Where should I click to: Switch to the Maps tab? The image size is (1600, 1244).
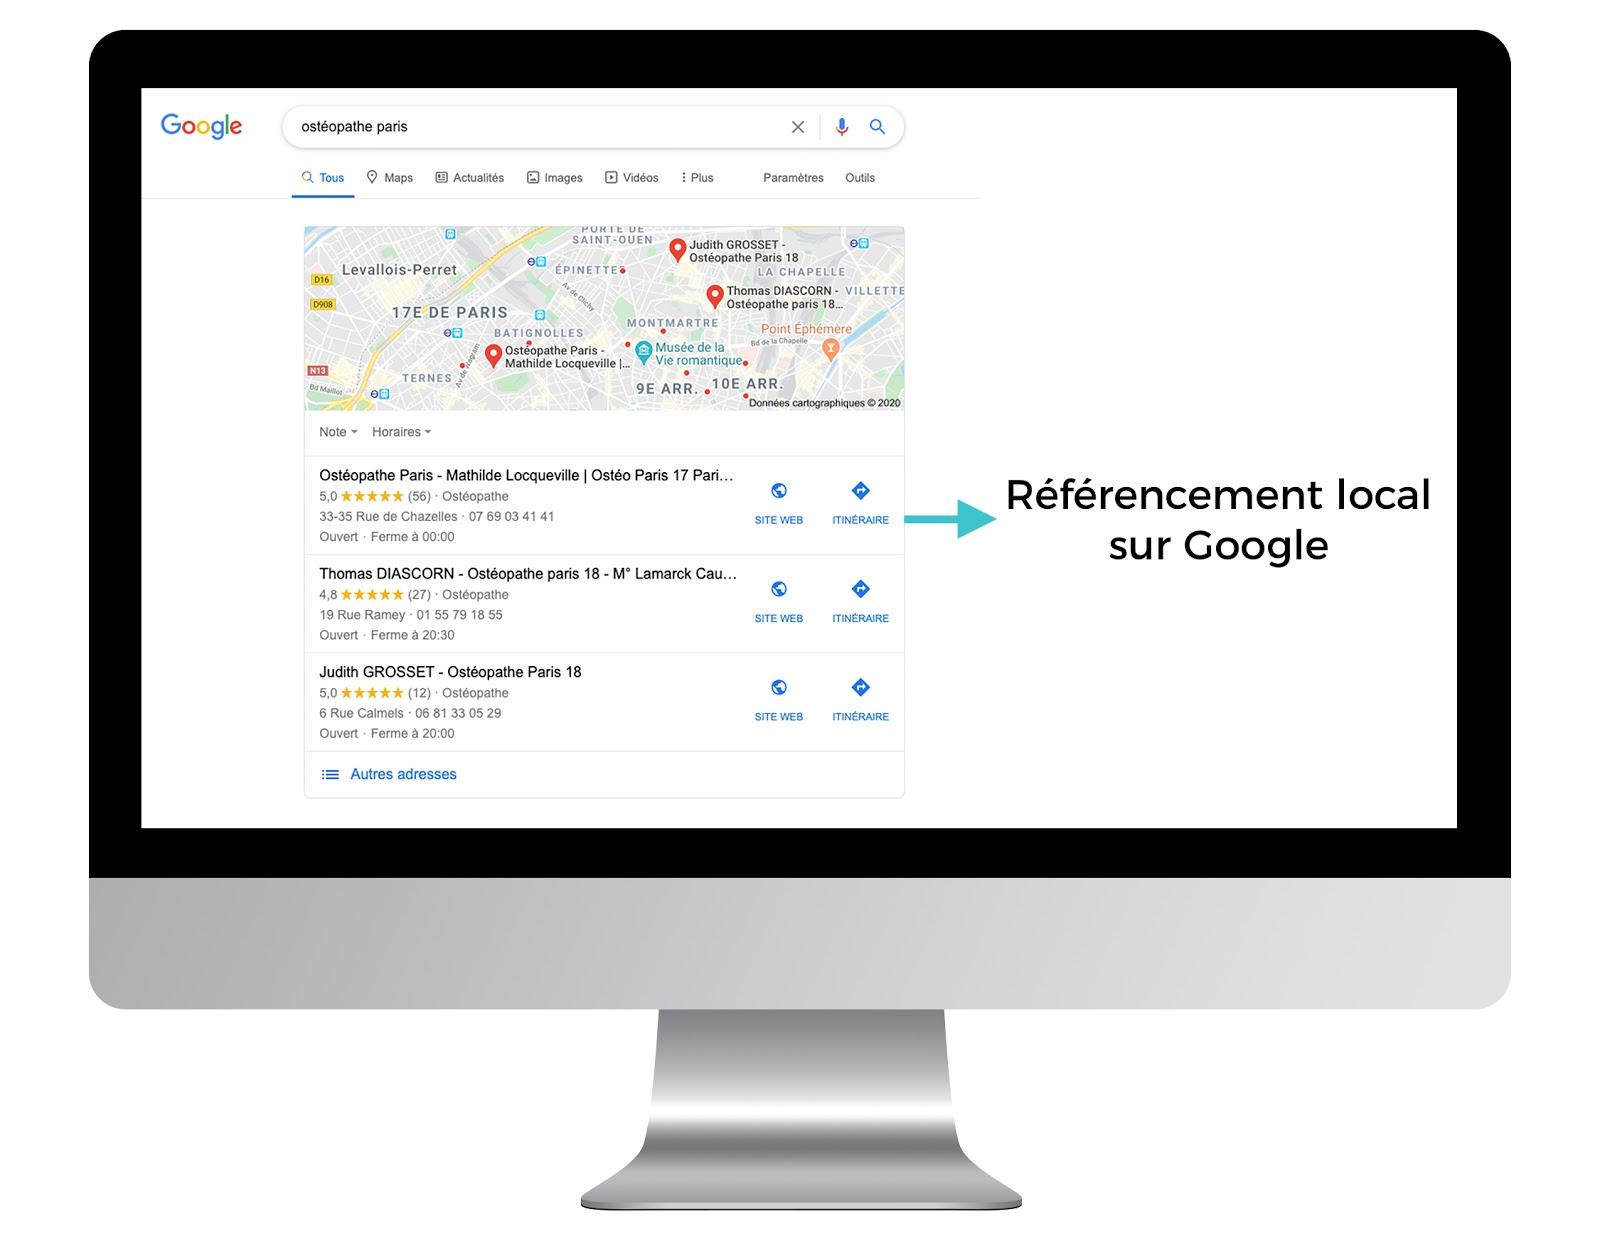click(x=390, y=178)
